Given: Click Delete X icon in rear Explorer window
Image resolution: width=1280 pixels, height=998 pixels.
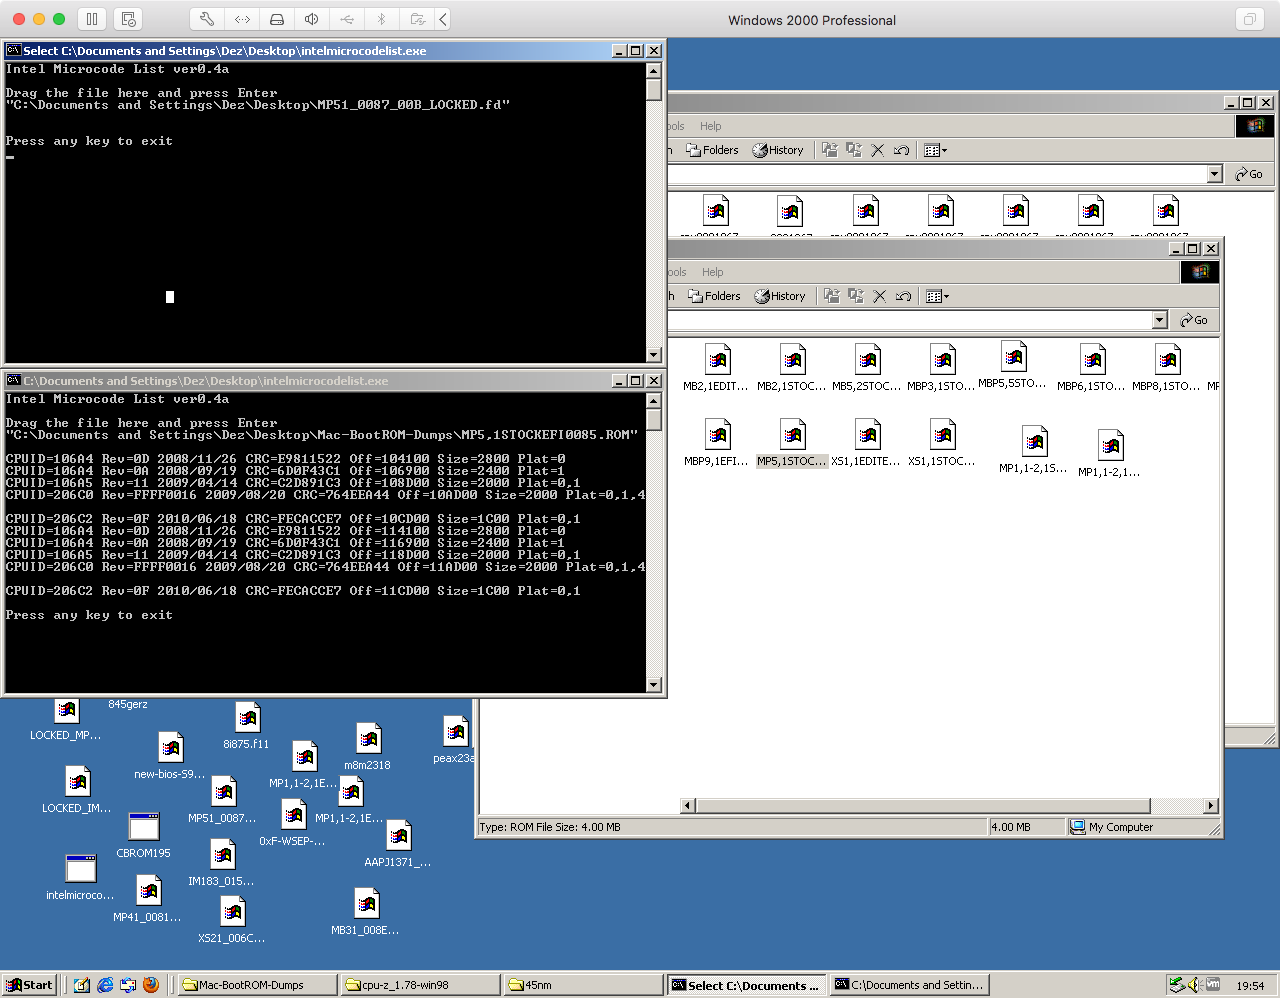Looking at the screenshot, I should pyautogui.click(x=877, y=150).
